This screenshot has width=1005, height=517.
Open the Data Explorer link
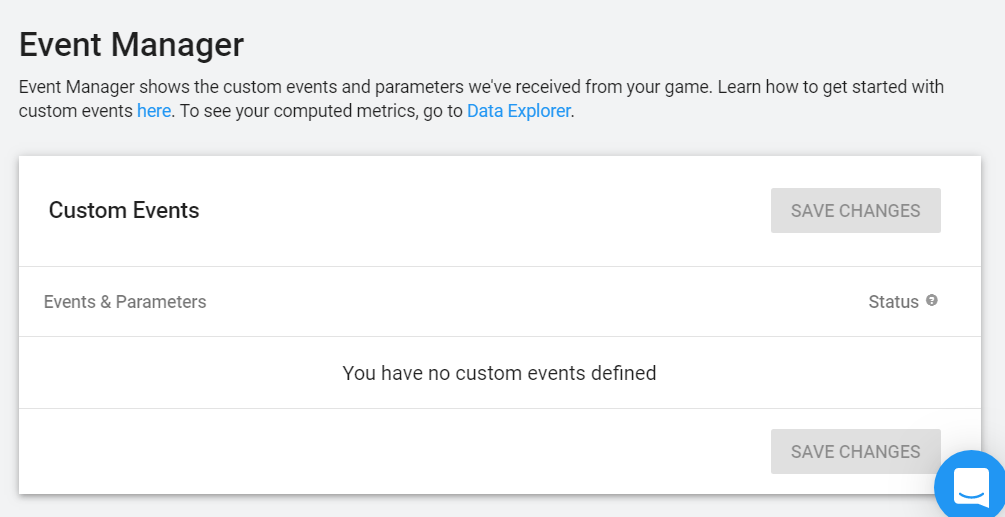point(518,111)
